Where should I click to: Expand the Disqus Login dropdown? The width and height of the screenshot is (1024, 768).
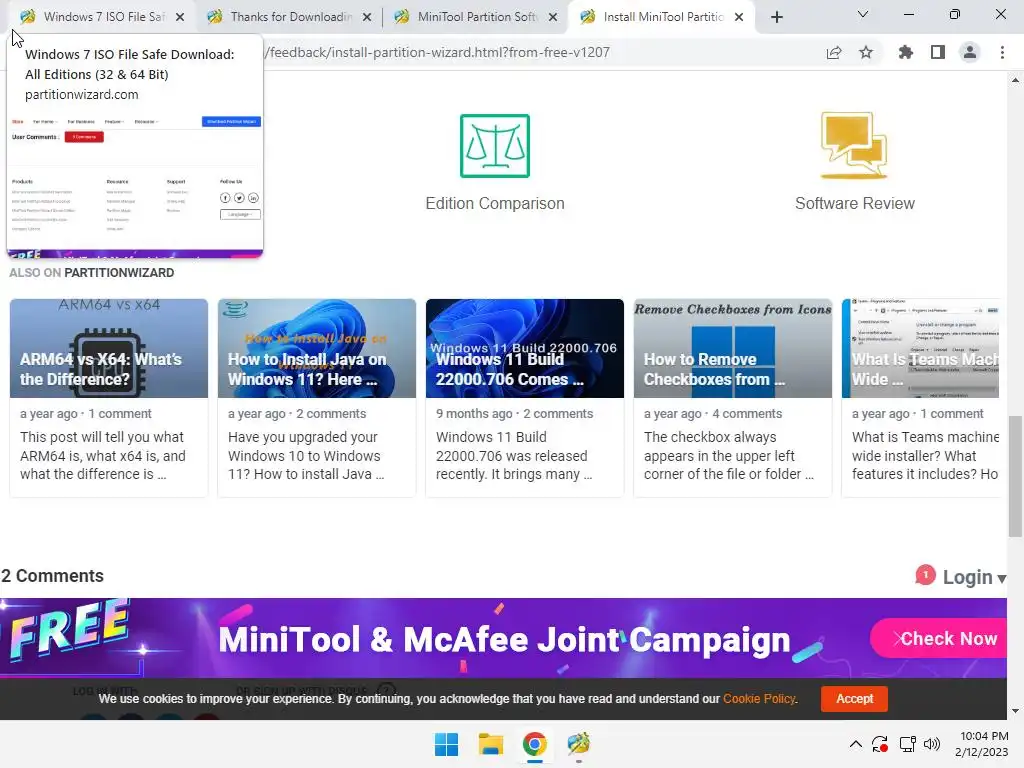click(974, 577)
